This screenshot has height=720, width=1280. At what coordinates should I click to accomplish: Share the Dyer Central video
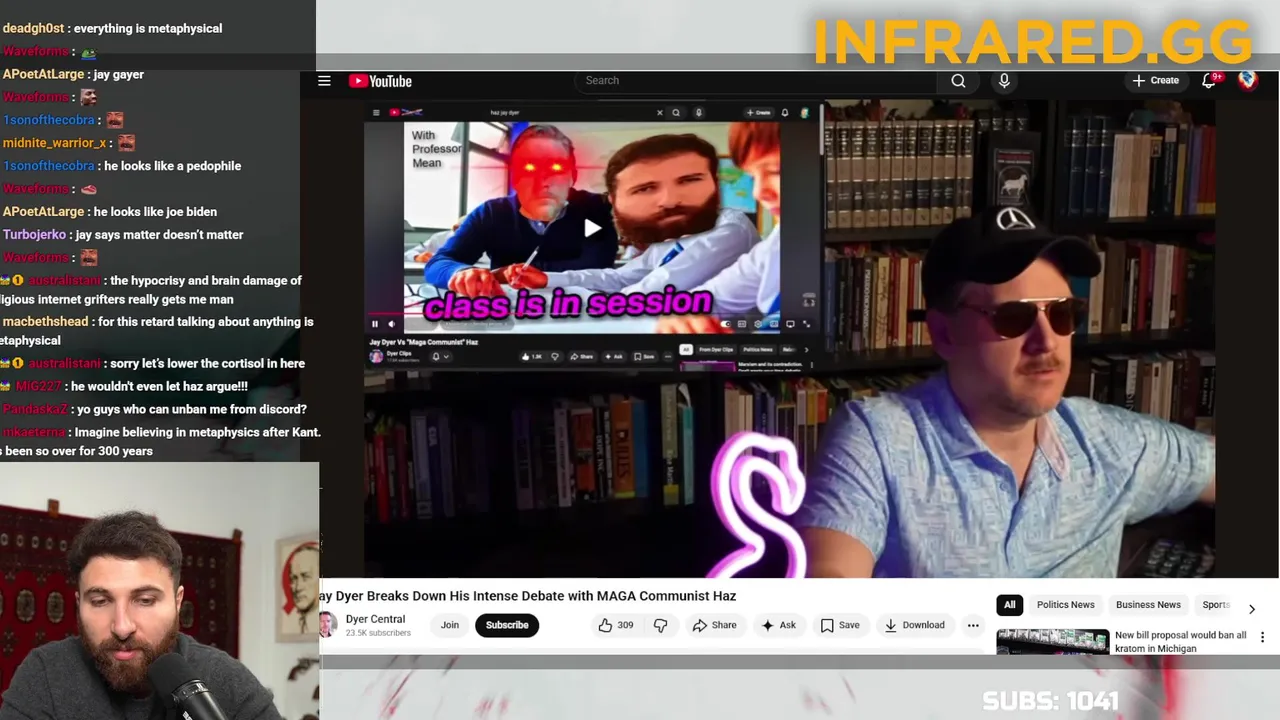tap(714, 625)
